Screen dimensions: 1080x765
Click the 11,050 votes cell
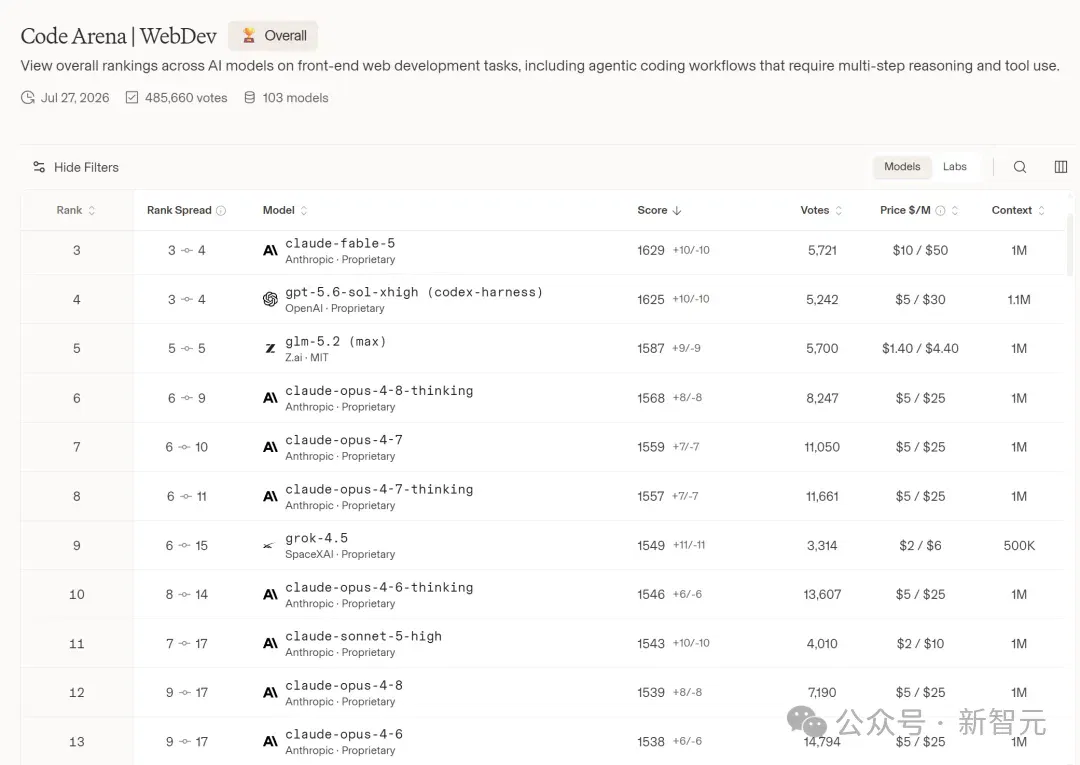coord(822,447)
